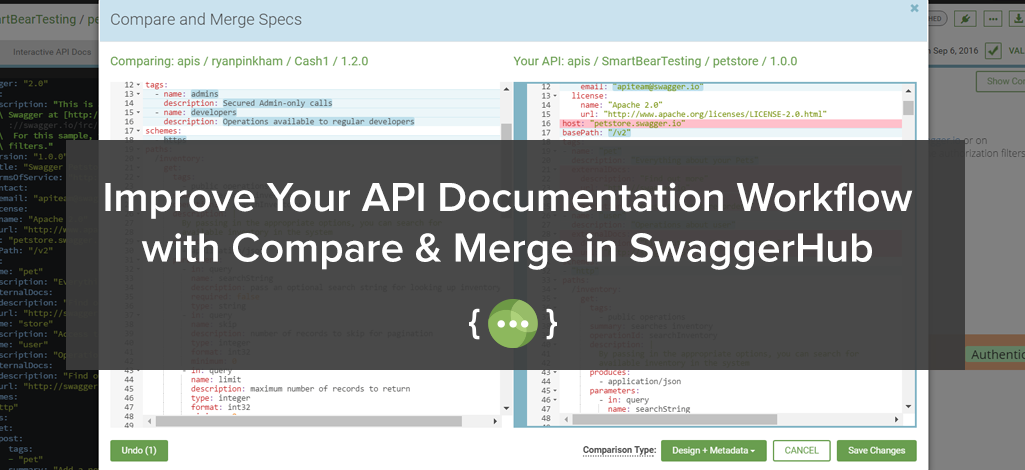Collapse the license block in right editor
The image size is (1025, 470).
555,95
